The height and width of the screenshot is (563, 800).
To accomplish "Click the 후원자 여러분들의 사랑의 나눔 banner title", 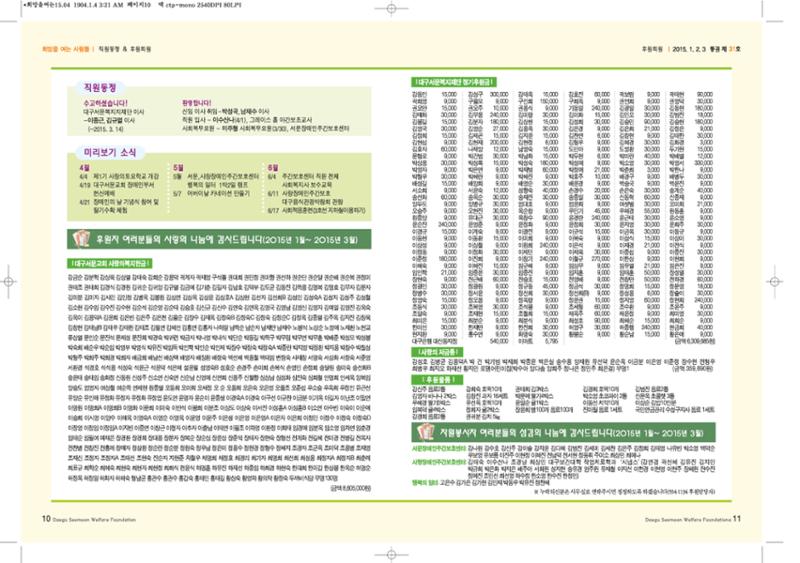I will pos(227,239).
